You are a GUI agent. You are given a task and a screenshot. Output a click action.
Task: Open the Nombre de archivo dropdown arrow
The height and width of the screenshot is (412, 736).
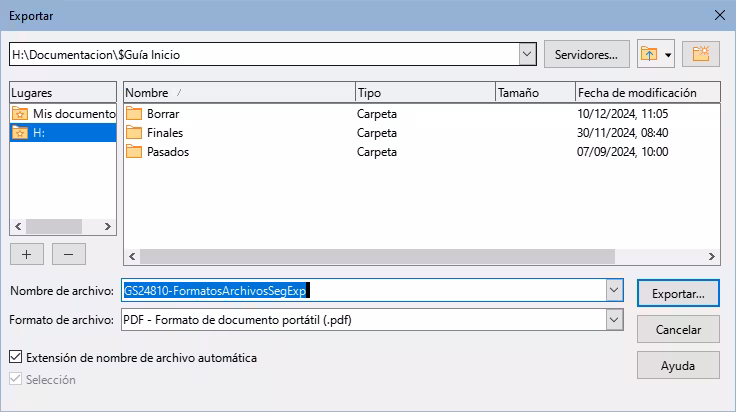pos(614,290)
